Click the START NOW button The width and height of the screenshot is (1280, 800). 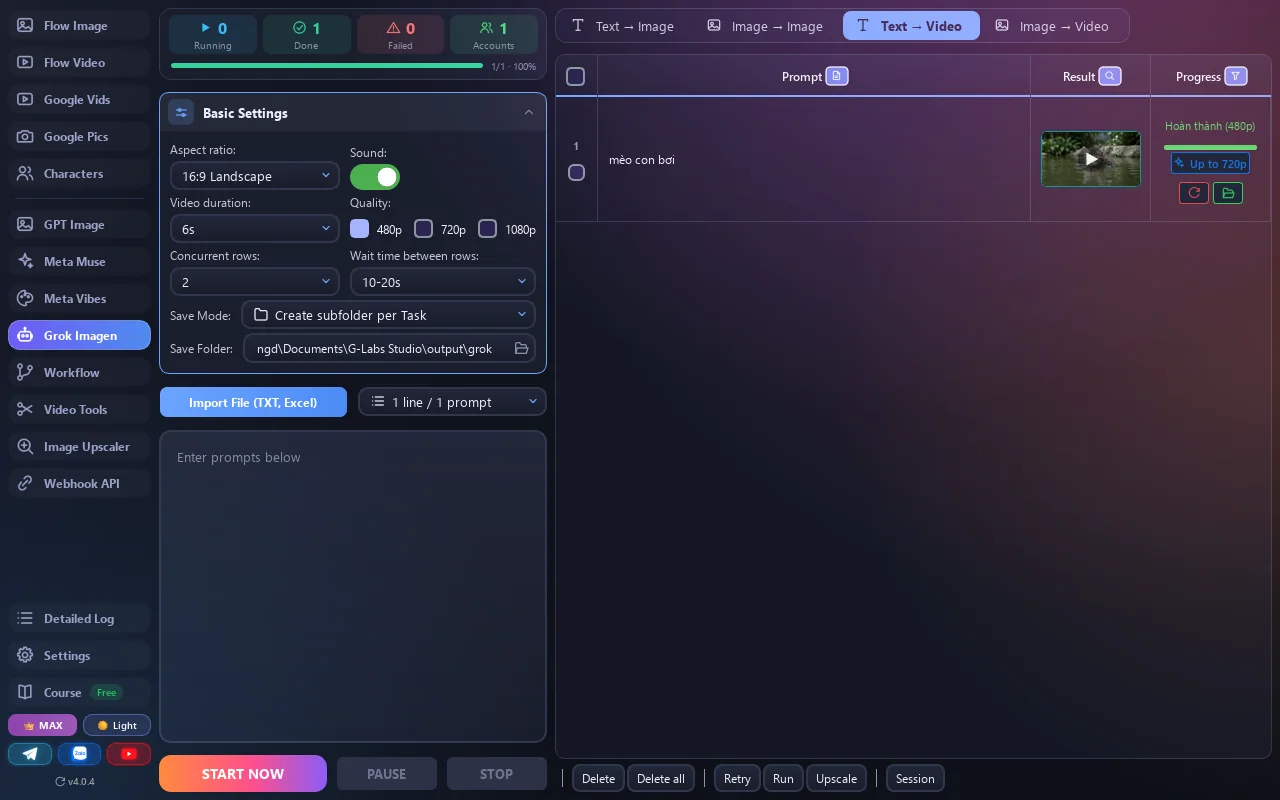pos(243,774)
